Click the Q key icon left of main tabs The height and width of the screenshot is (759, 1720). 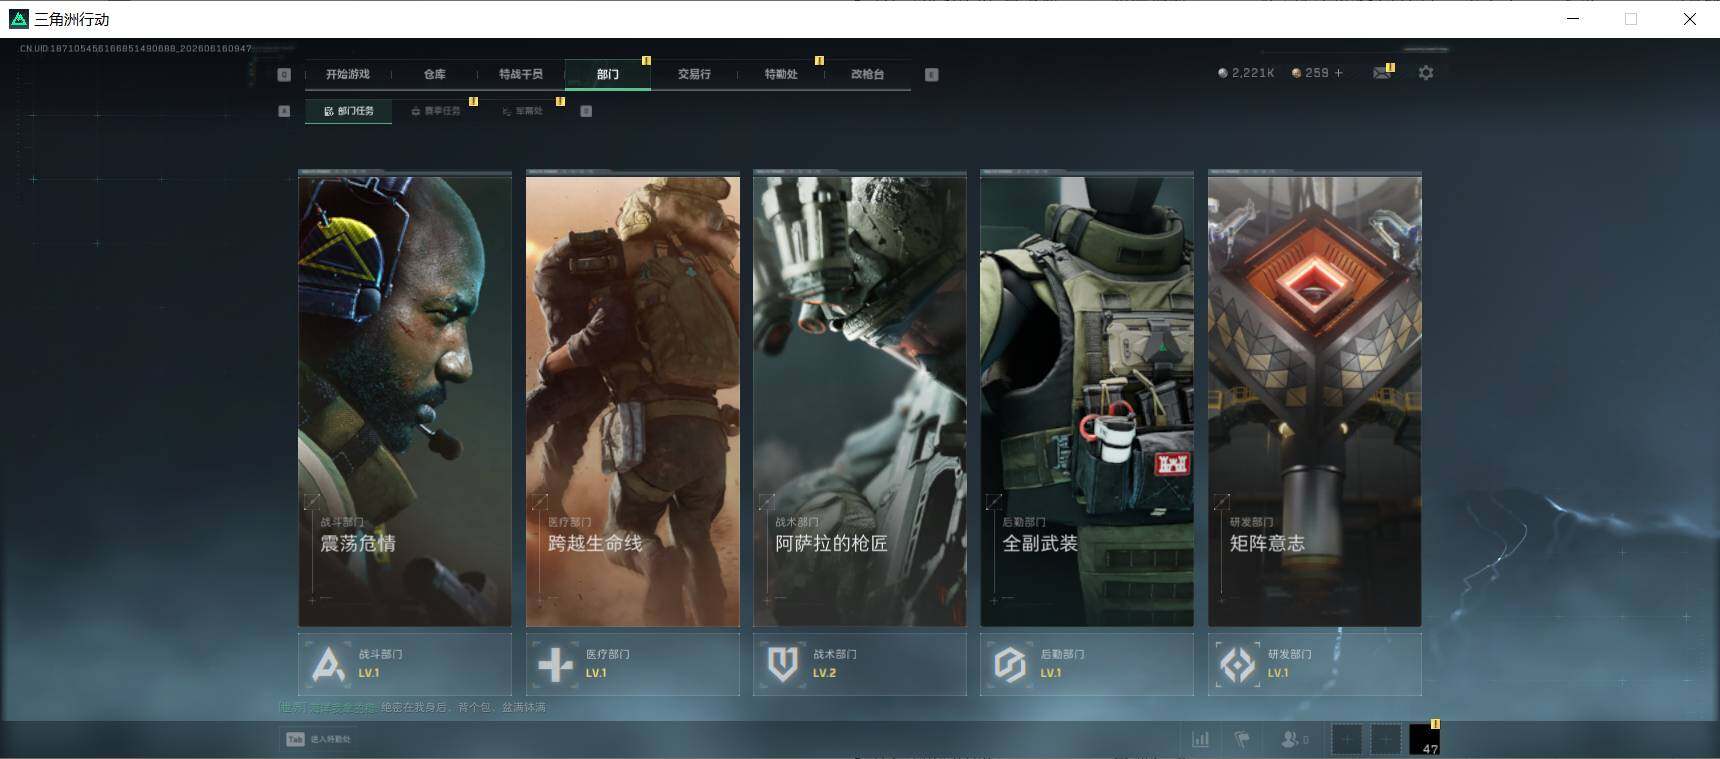click(x=284, y=74)
